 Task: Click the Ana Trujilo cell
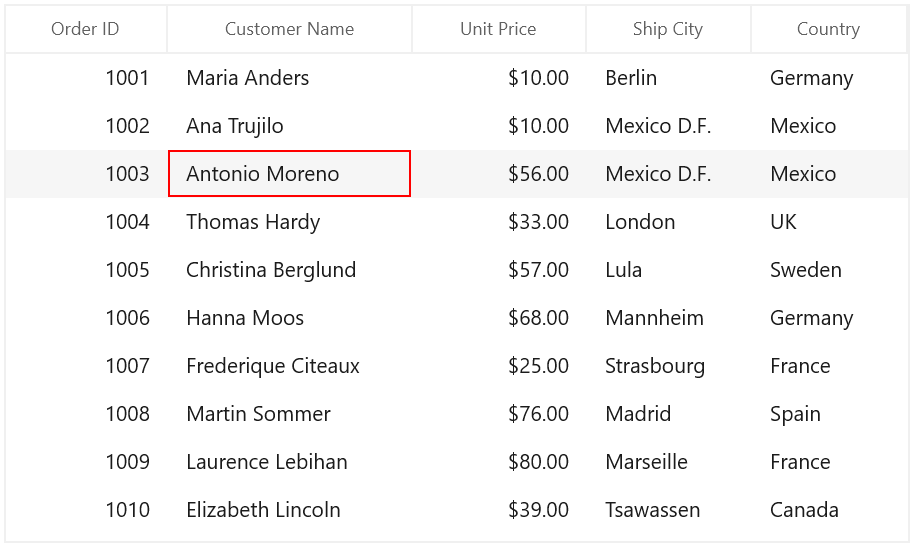click(289, 126)
